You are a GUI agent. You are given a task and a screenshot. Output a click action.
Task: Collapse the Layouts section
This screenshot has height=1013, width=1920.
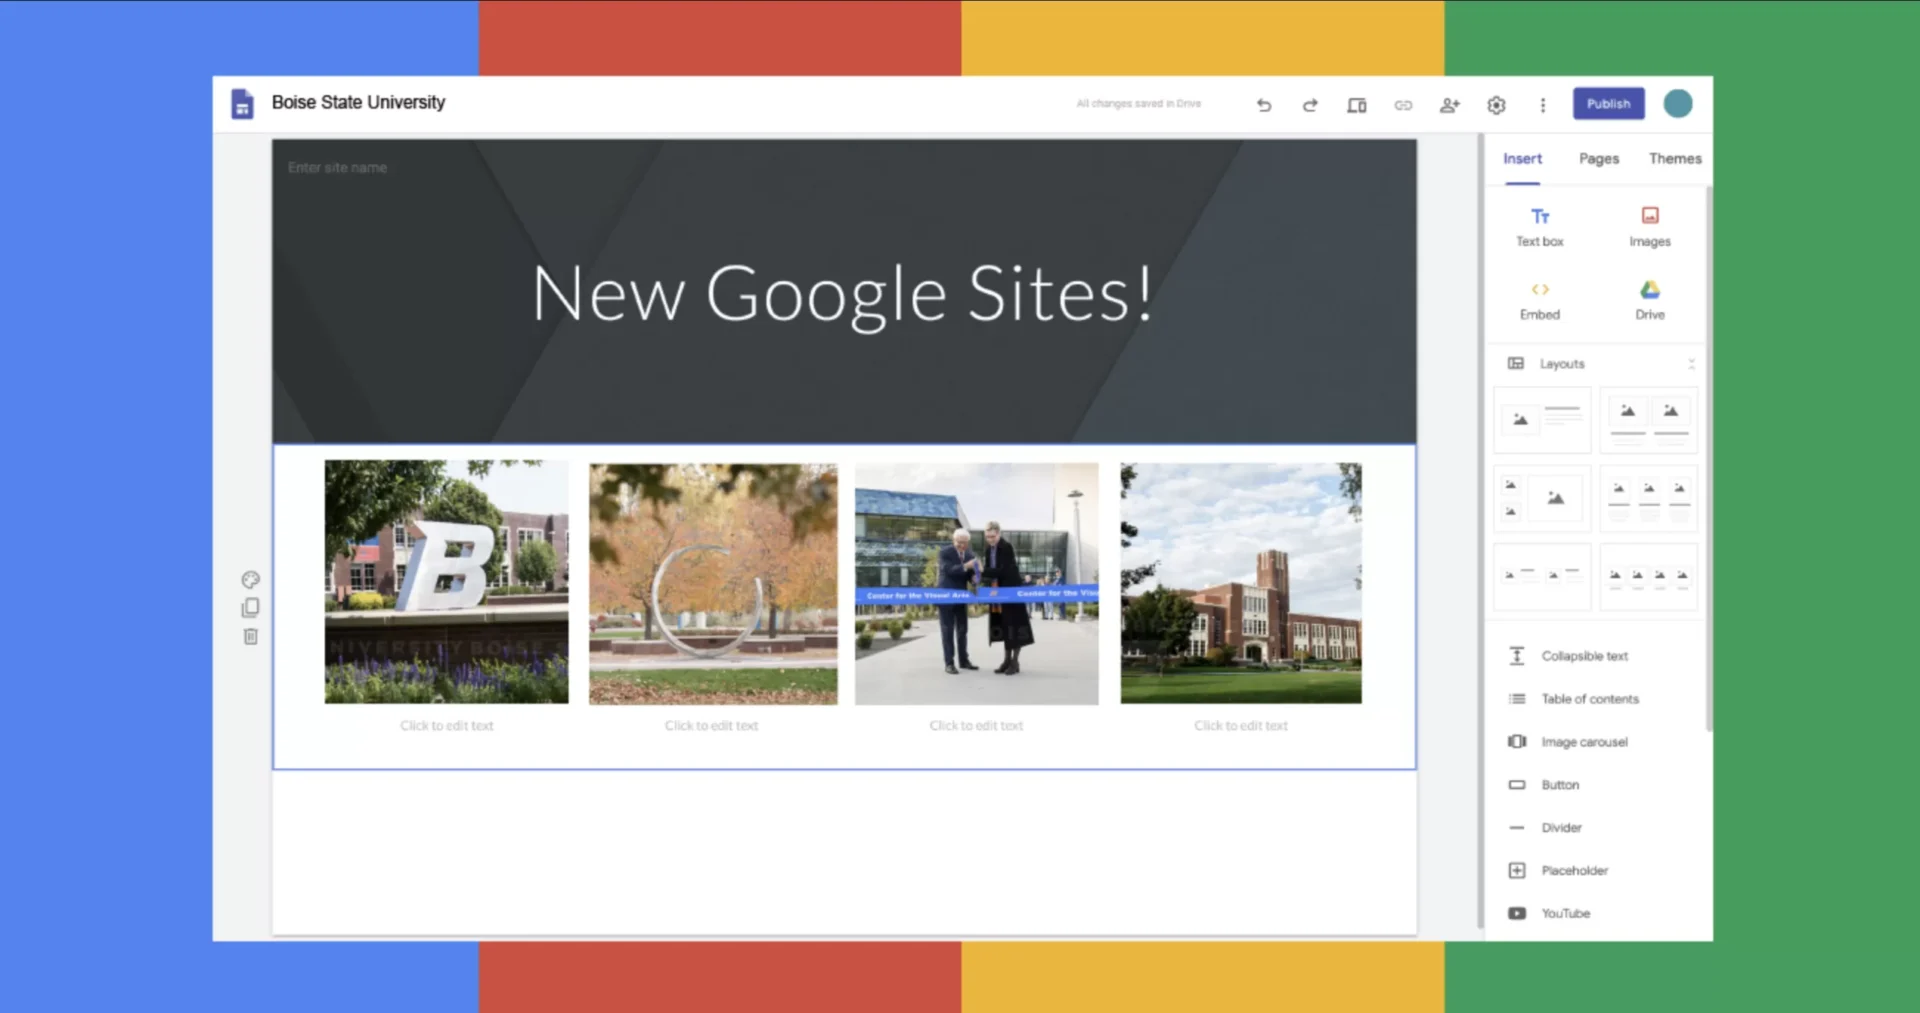(x=1691, y=364)
